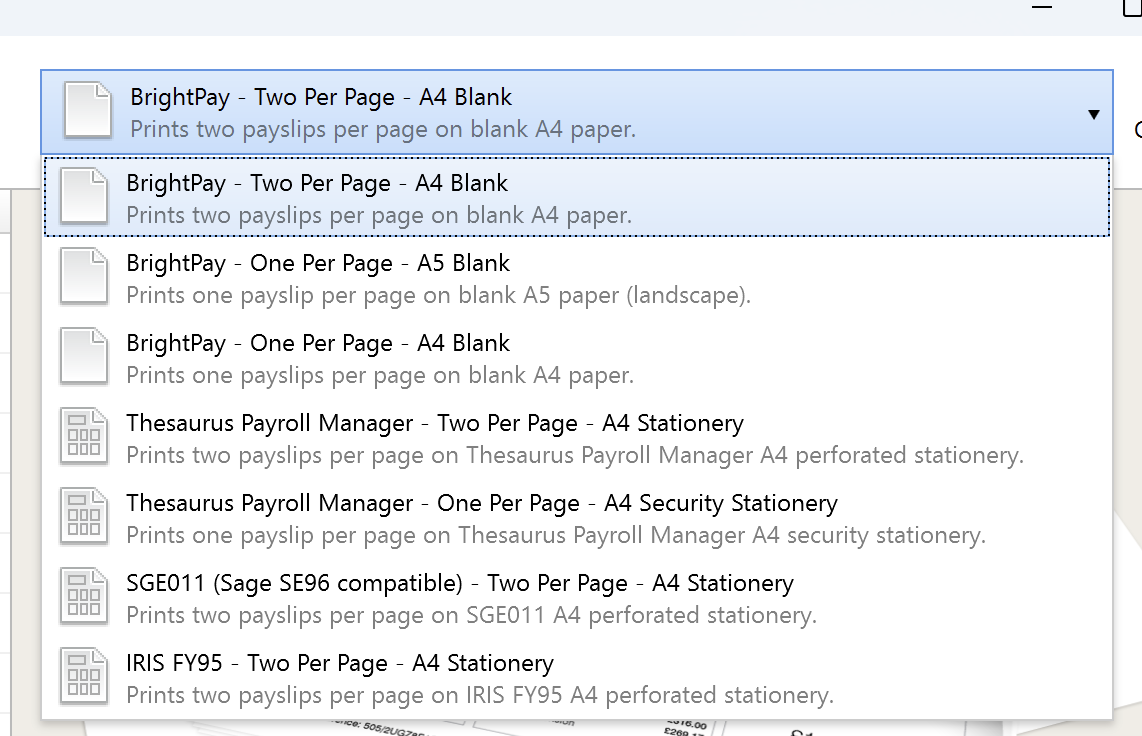Viewport: 1142px width, 736px height.
Task: Choose IRIS FY95 Two Per Page A4 Stationery
Action: click(x=577, y=677)
